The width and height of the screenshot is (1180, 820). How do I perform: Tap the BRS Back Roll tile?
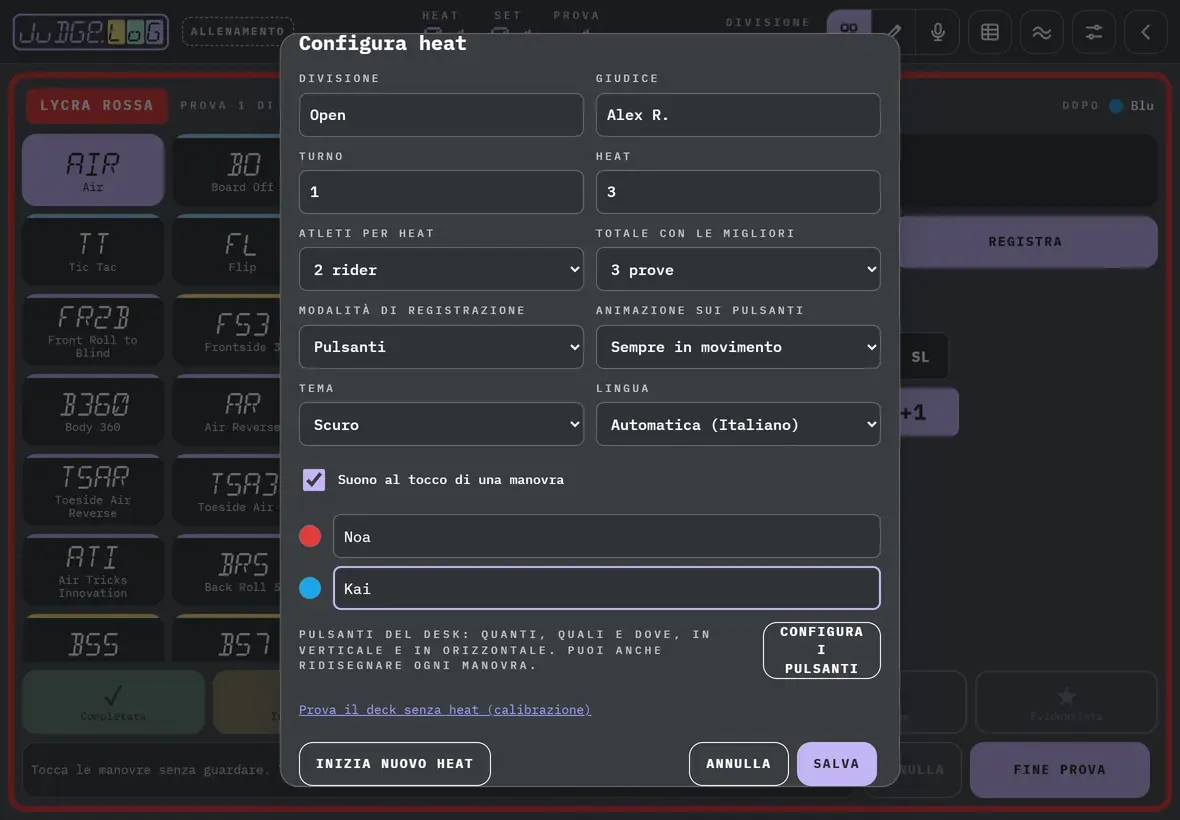227,571
